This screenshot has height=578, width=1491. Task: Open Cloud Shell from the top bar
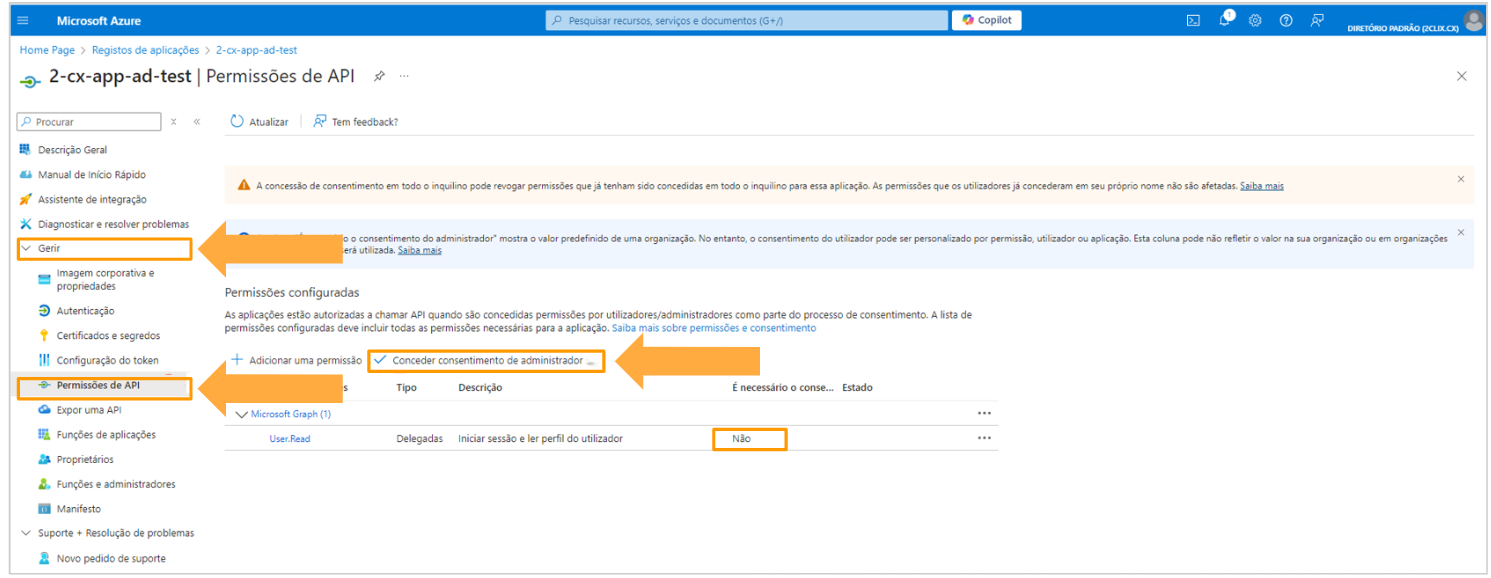pos(1193,20)
